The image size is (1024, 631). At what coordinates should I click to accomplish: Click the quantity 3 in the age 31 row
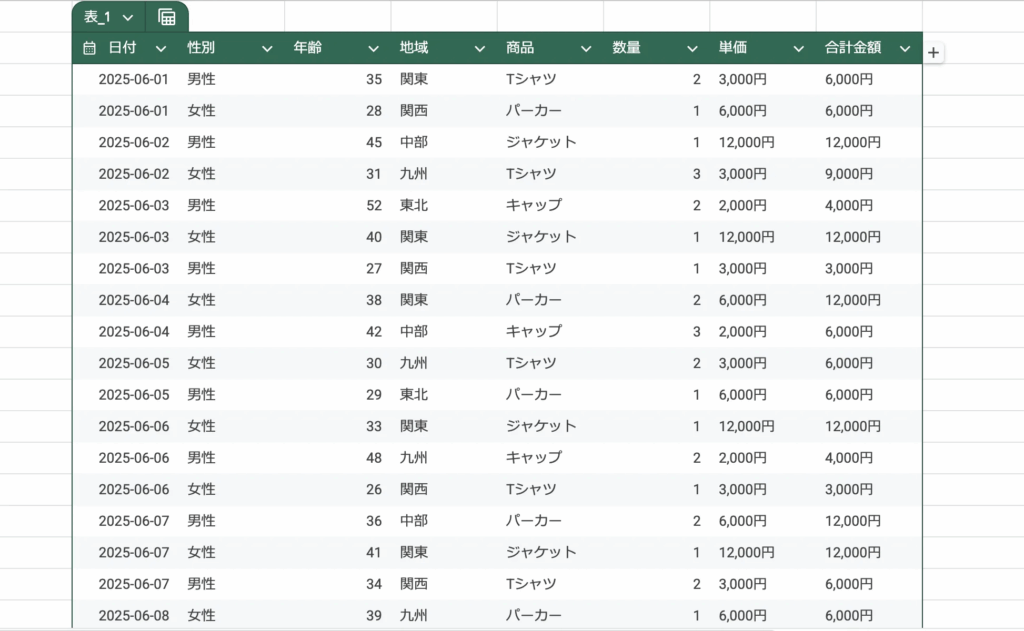[697, 174]
